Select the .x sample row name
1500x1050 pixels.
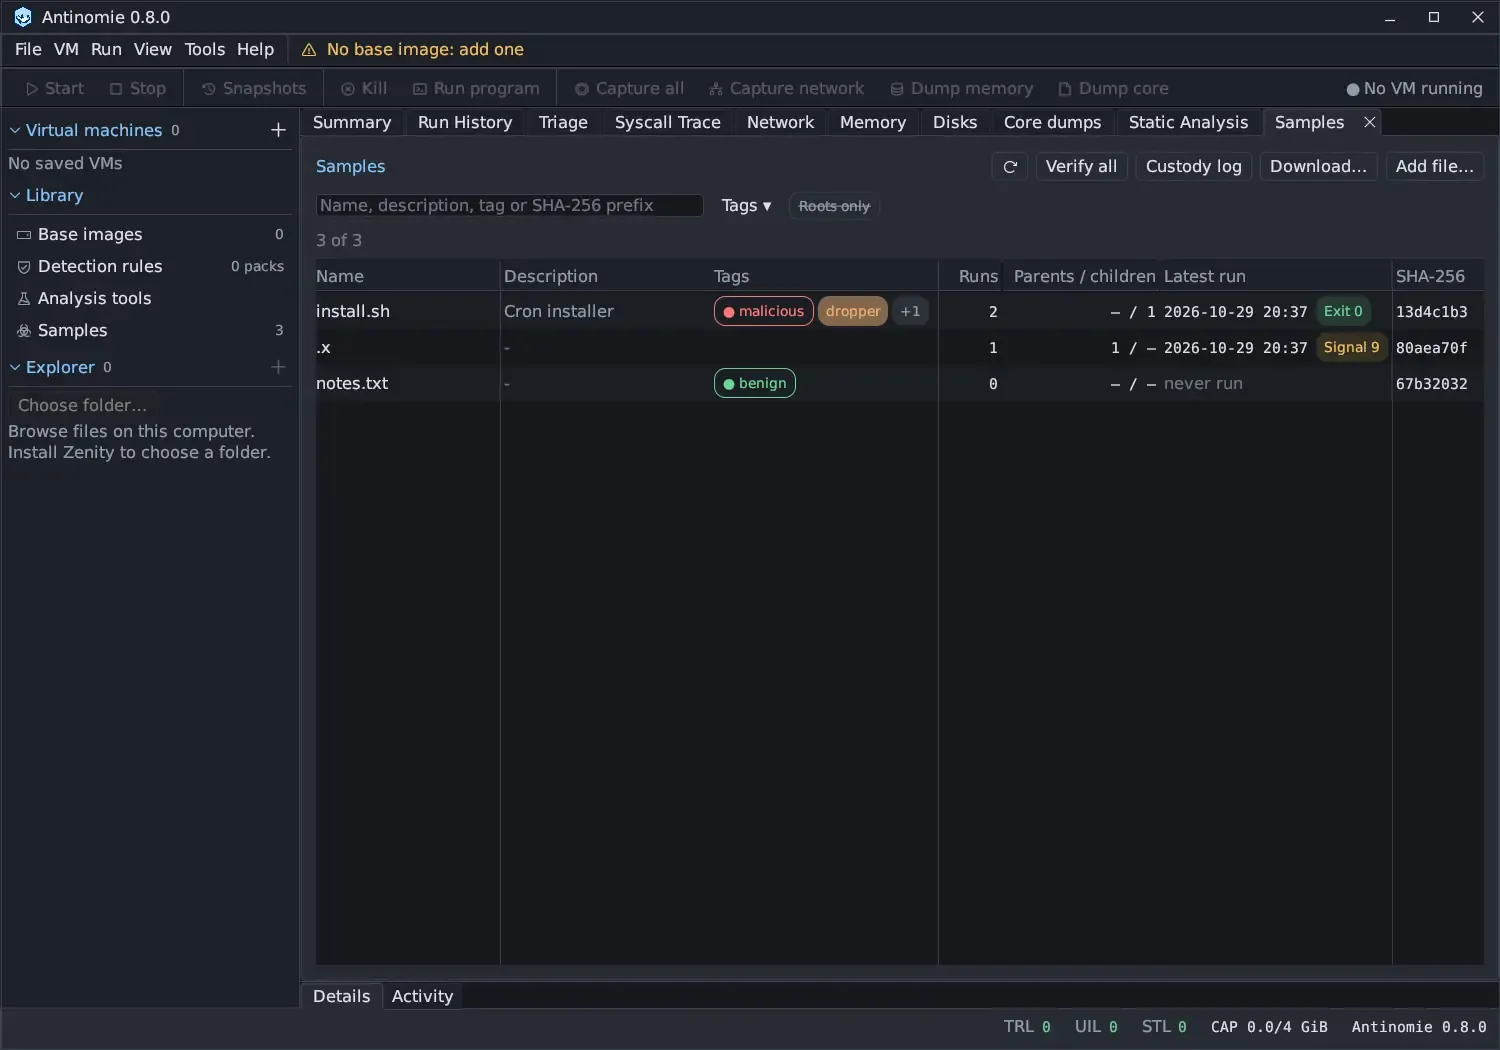click(x=324, y=347)
